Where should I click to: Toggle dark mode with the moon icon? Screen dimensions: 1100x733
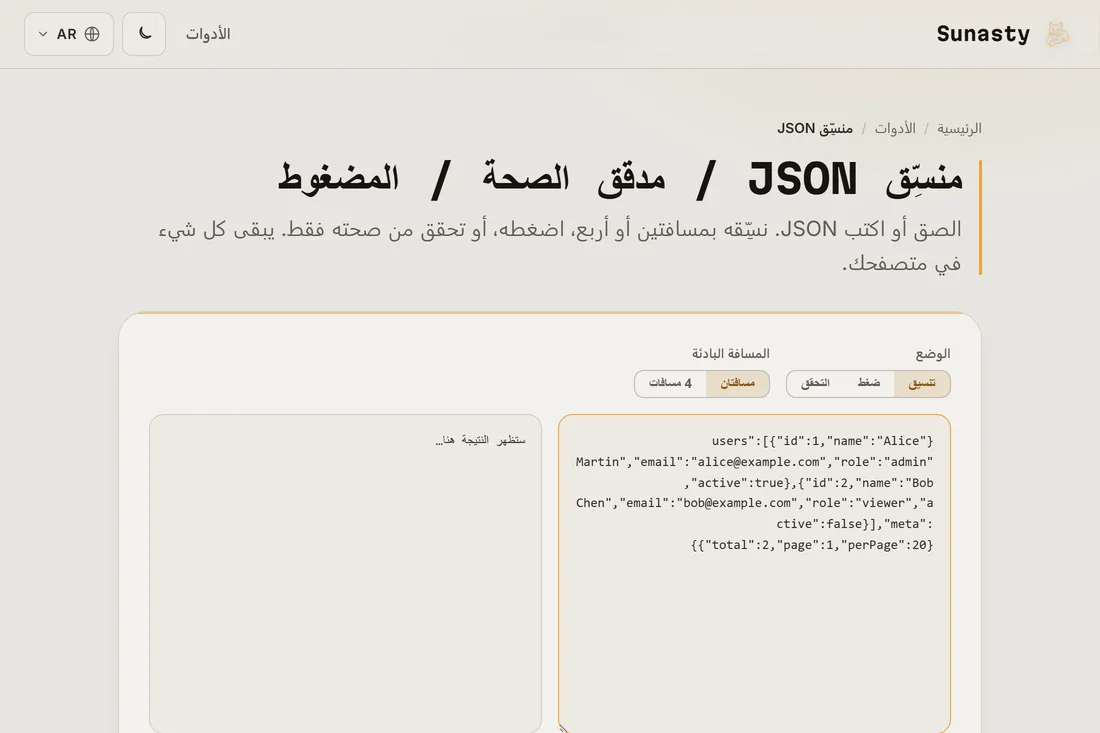coord(144,34)
